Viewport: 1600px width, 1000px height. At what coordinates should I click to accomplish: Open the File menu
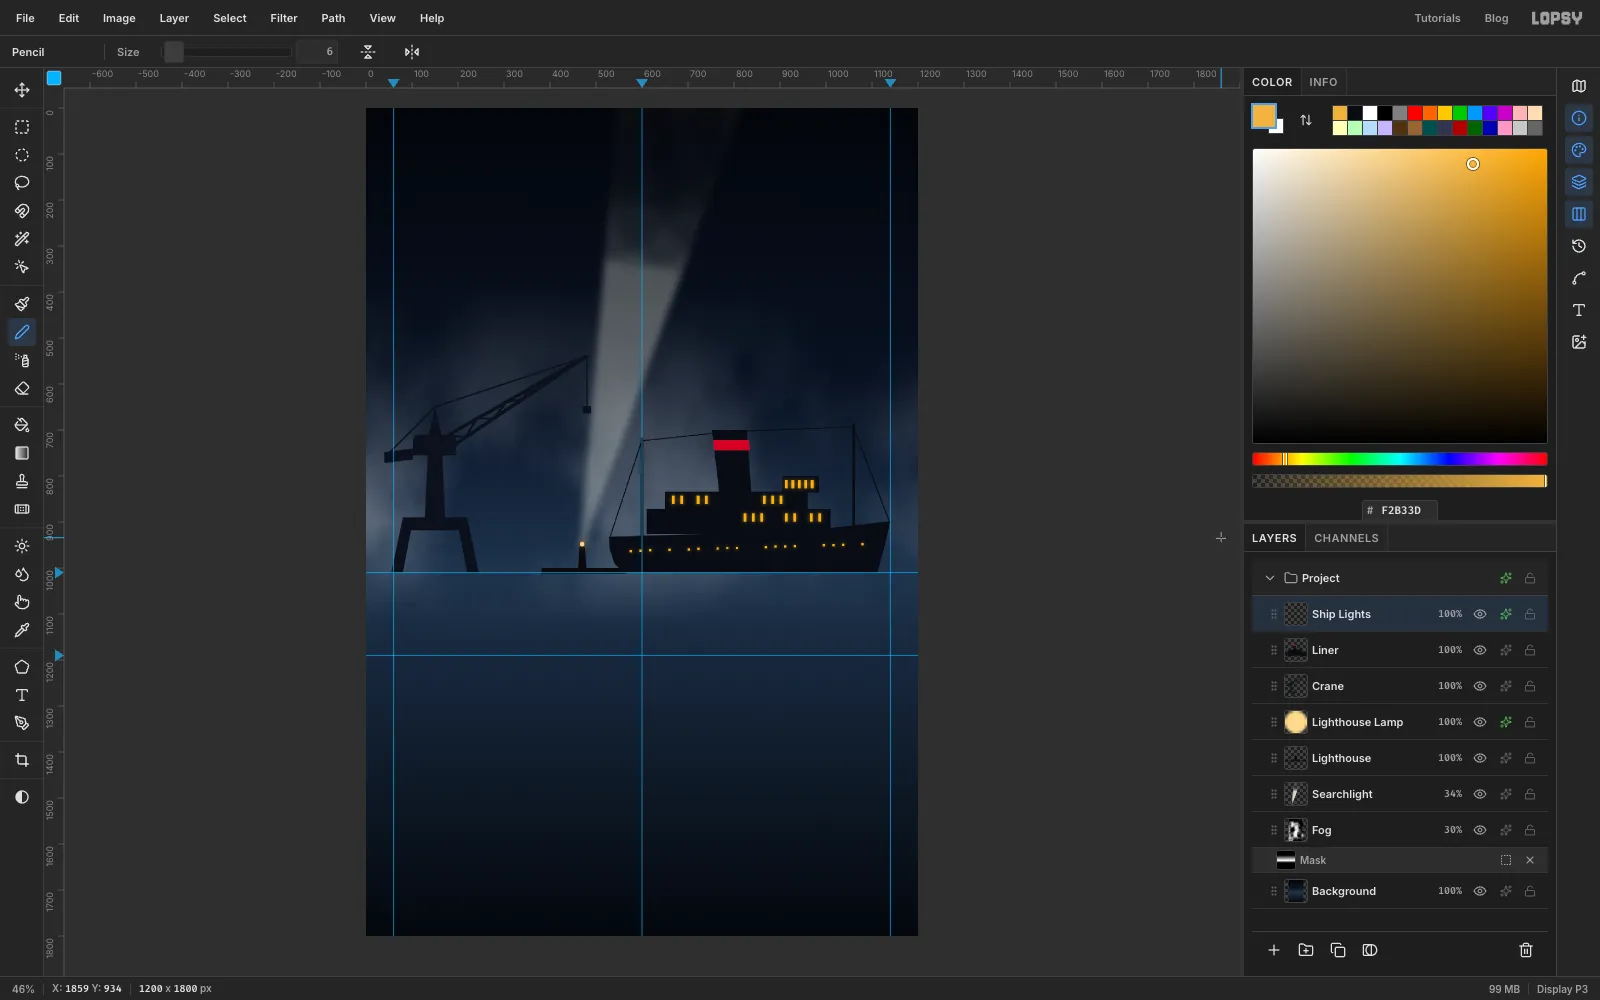coord(25,18)
